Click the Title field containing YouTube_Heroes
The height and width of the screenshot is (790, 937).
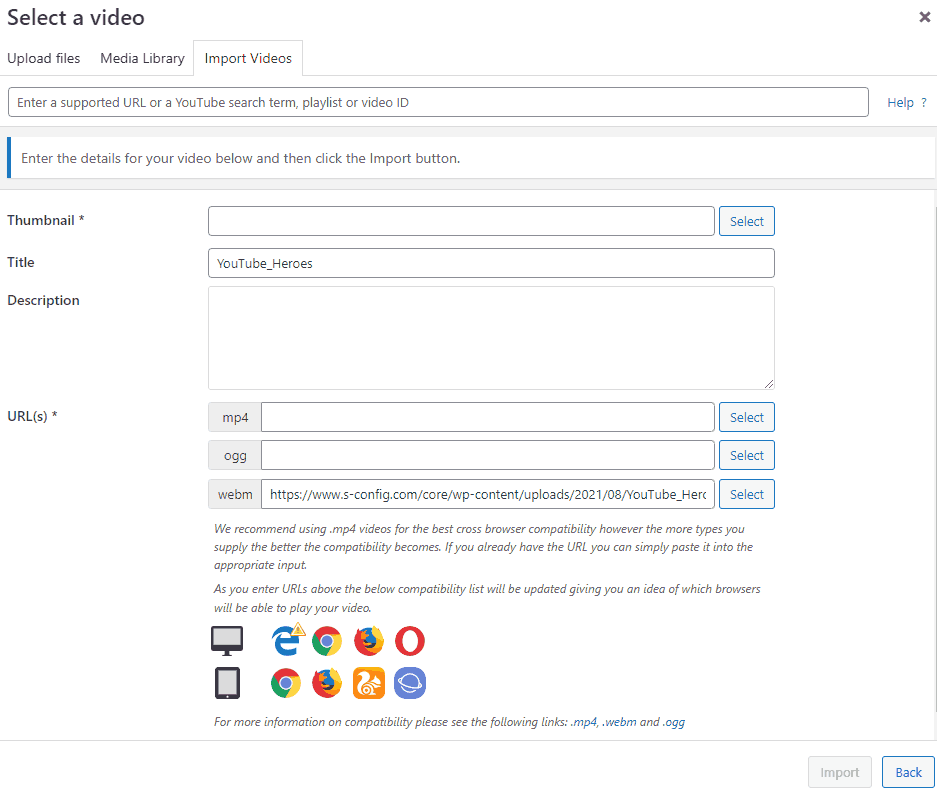click(491, 263)
